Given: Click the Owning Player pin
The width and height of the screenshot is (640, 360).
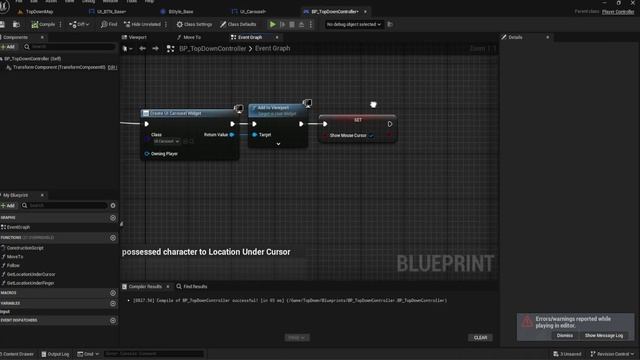Looking at the screenshot, I should coord(147,154).
